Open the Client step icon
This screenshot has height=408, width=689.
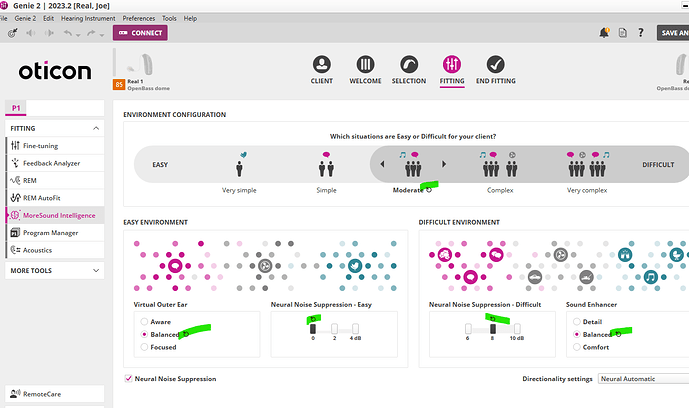tap(322, 65)
